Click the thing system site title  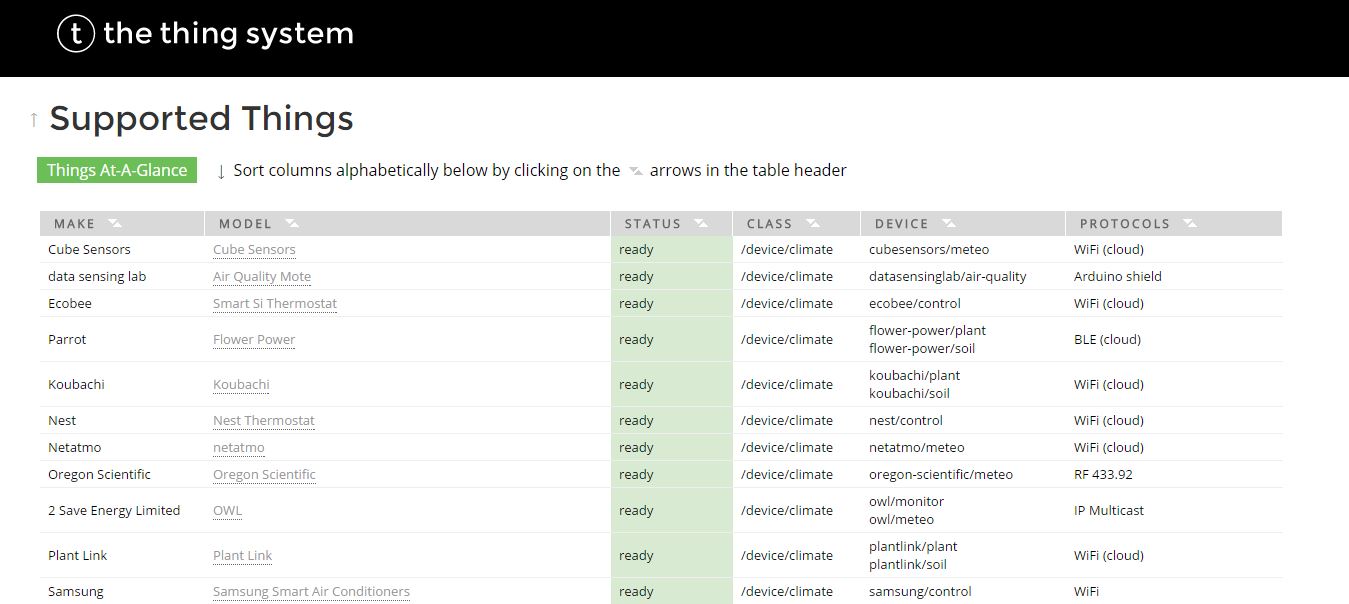(x=228, y=34)
